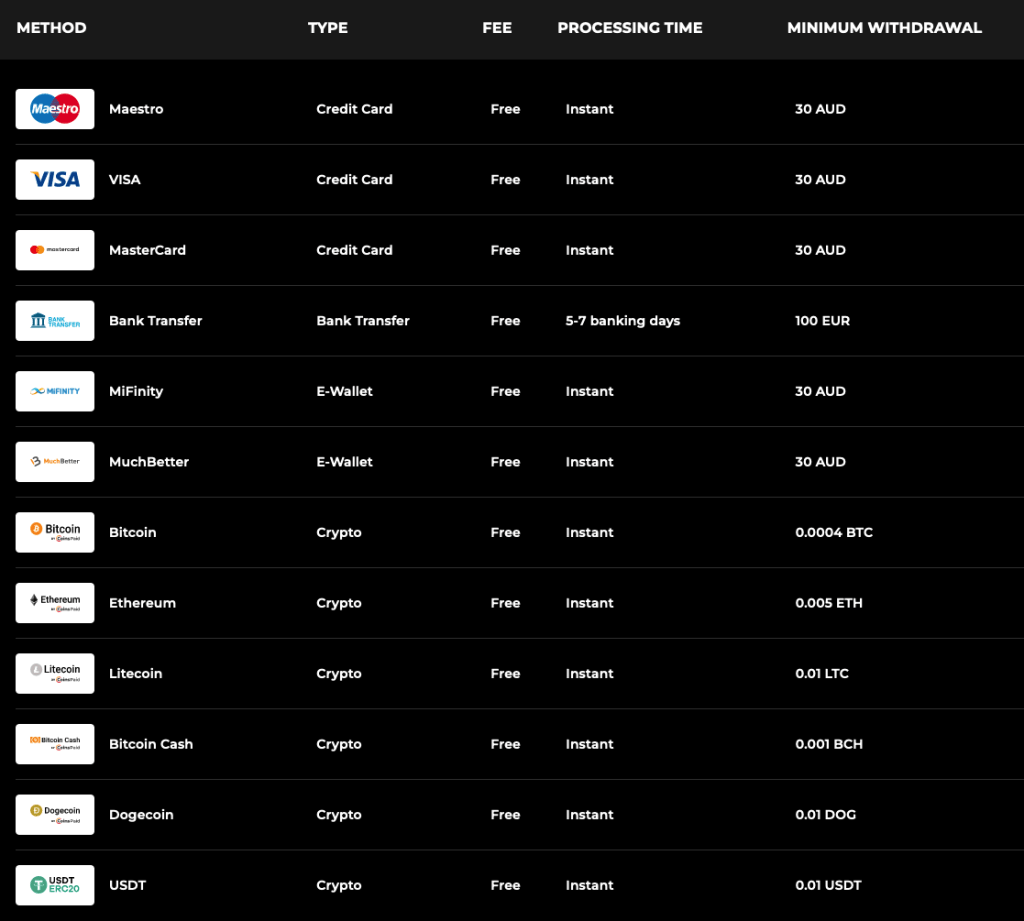This screenshot has width=1024, height=921.
Task: Select the VISA logo icon
Action: [55, 180]
